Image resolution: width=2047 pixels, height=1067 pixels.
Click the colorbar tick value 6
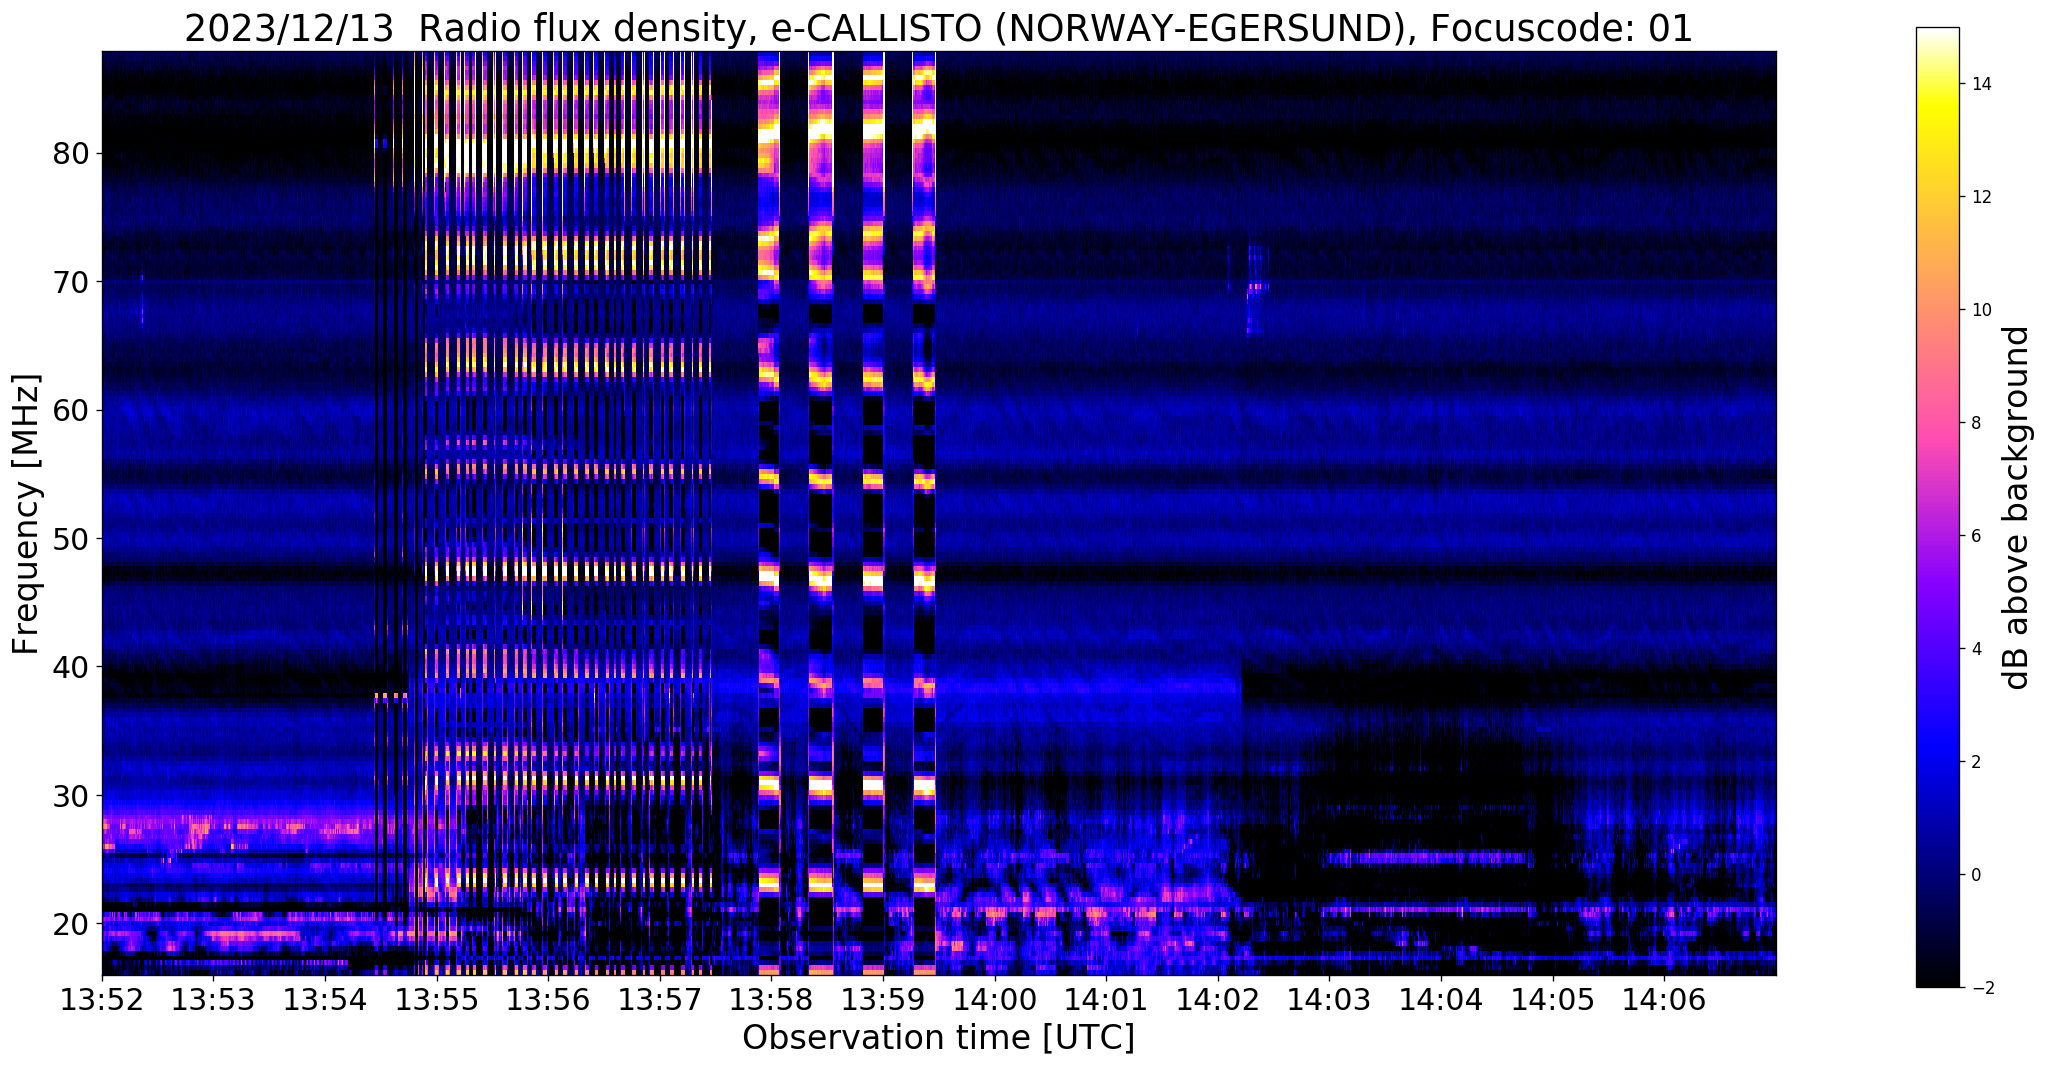pyautogui.click(x=1975, y=536)
